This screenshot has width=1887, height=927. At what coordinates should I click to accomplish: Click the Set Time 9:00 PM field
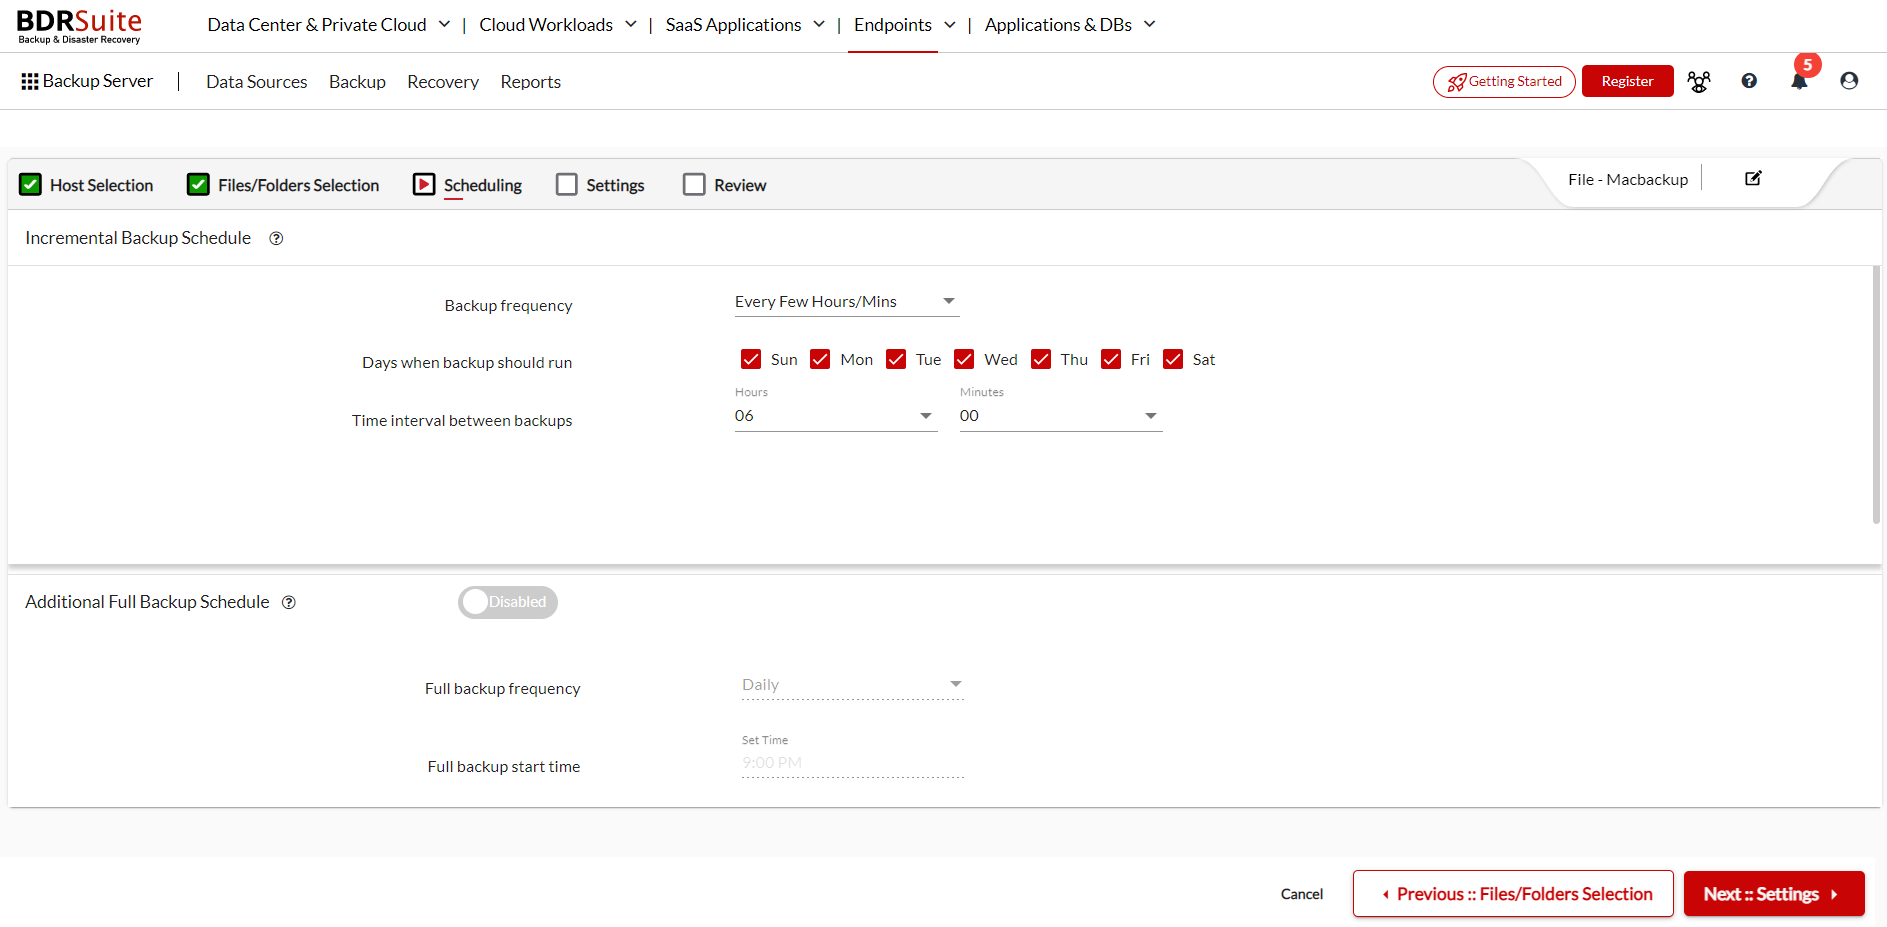click(853, 763)
